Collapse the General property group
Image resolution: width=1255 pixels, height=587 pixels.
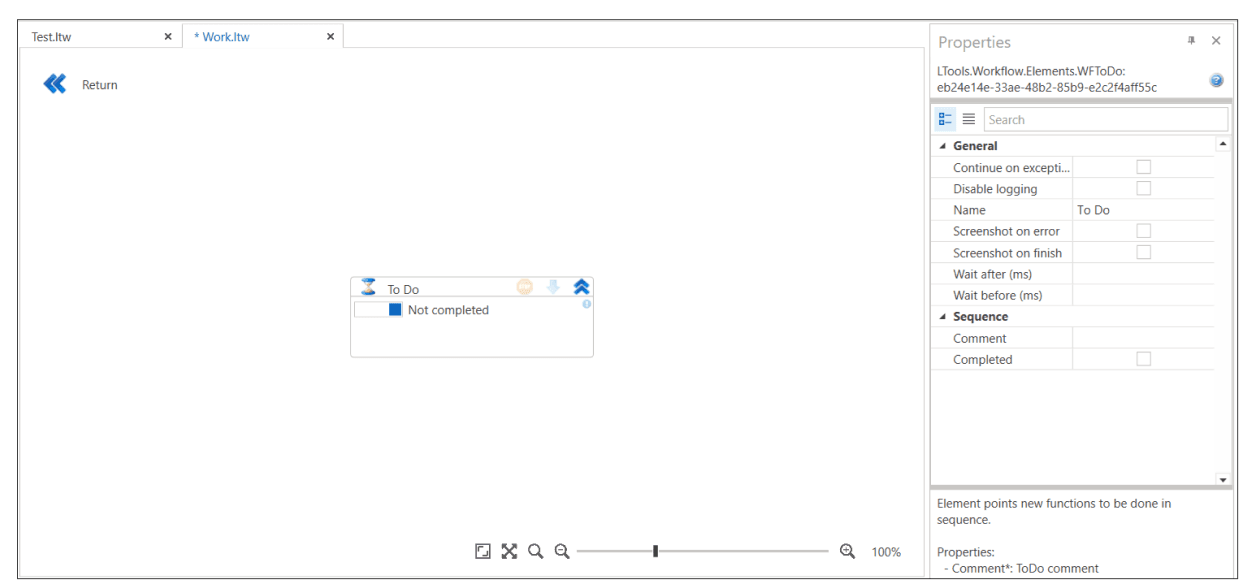[x=942, y=146]
